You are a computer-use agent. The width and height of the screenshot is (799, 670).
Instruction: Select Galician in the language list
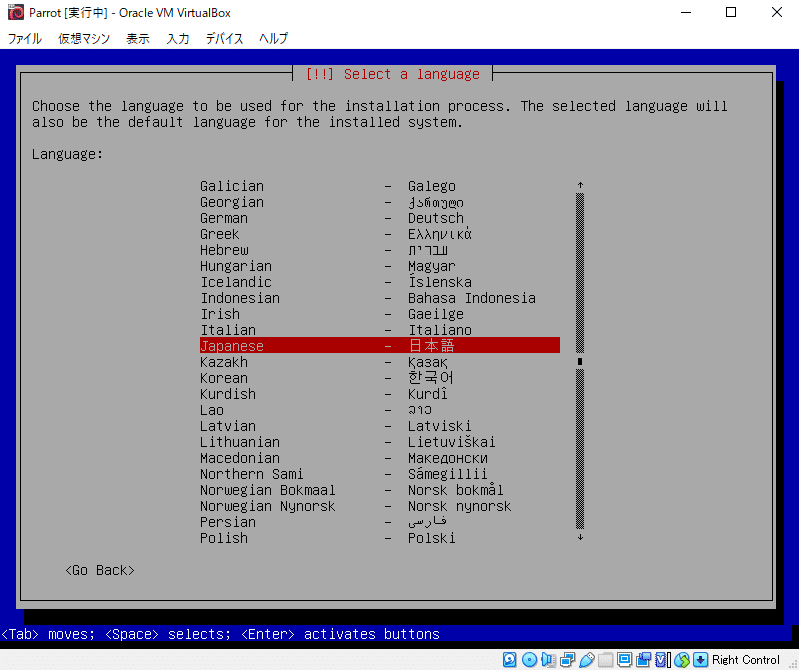pos(380,186)
